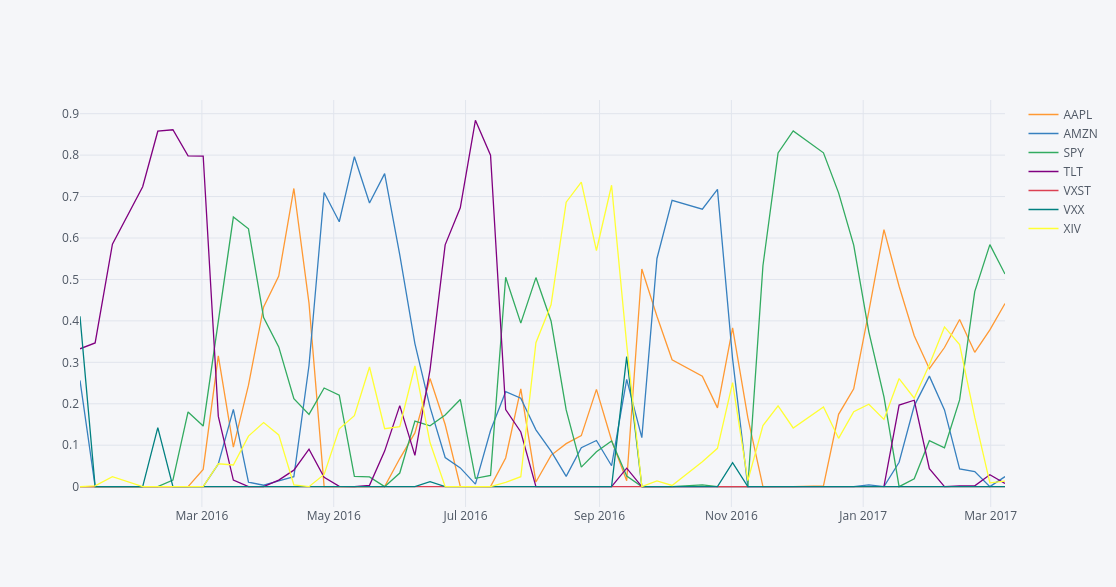Select the SPY peak after Nov 2016
The height and width of the screenshot is (587, 1116).
(x=793, y=131)
